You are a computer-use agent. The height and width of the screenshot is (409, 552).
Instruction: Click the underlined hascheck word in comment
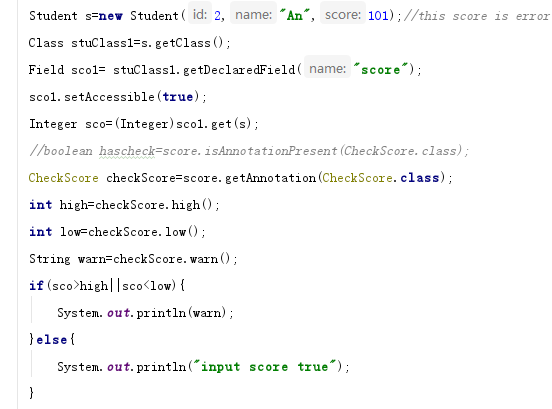pyautogui.click(x=127, y=151)
